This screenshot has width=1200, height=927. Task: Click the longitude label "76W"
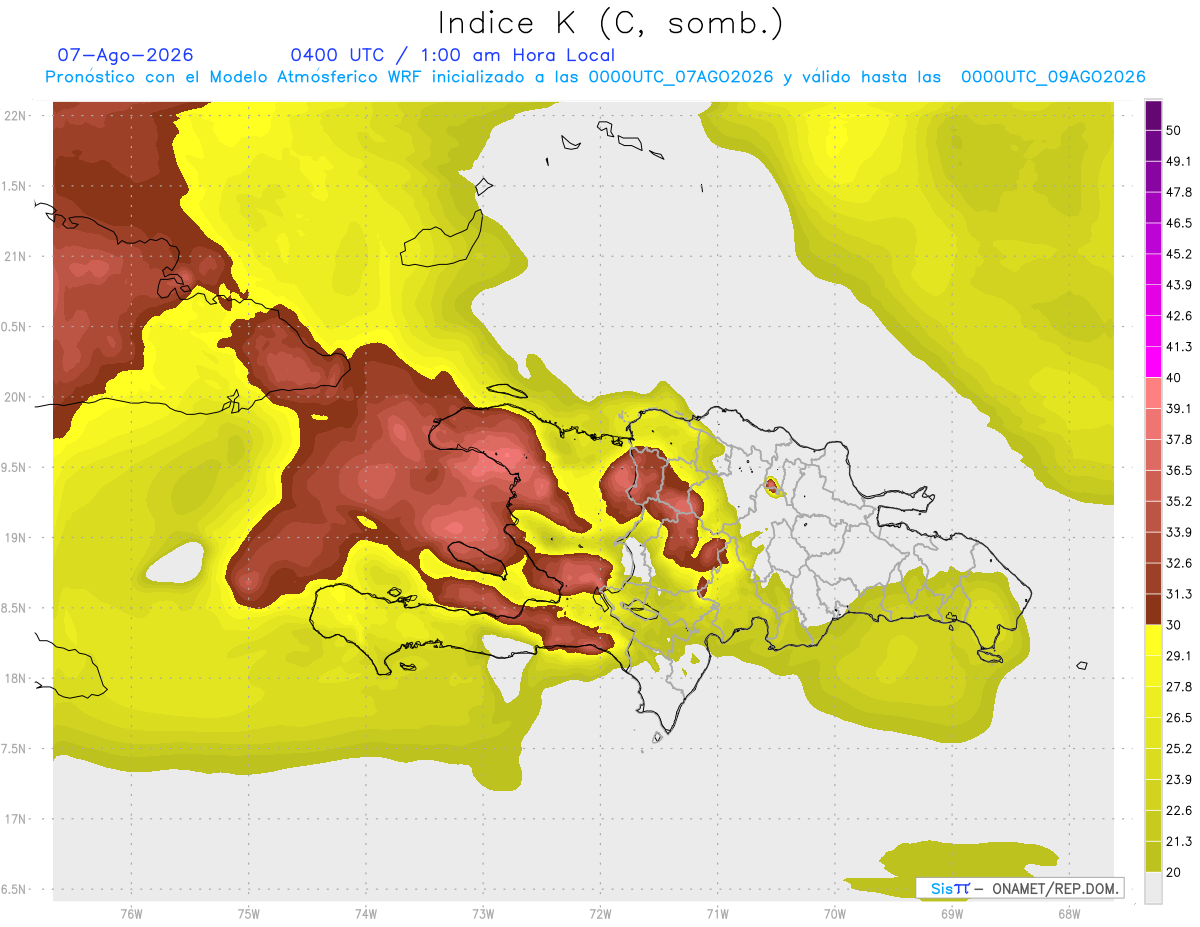[131, 914]
